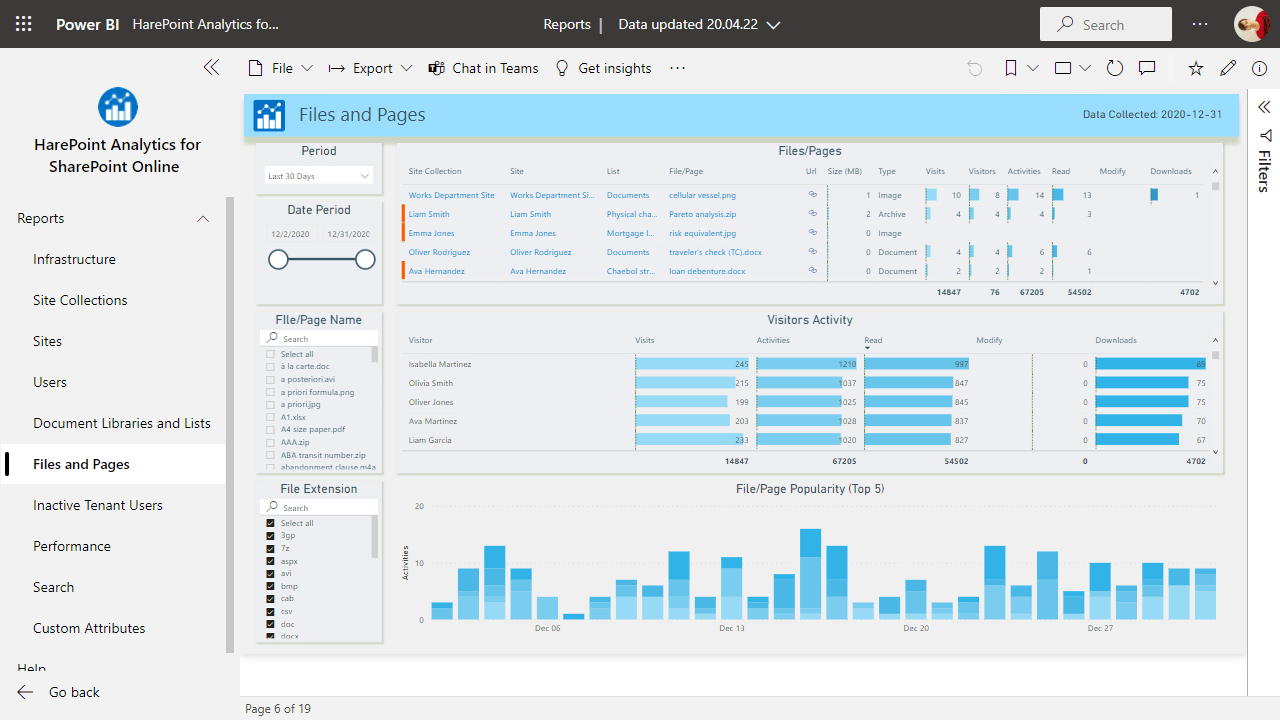
Task: Click the refresh visuals icon
Action: coord(1115,68)
